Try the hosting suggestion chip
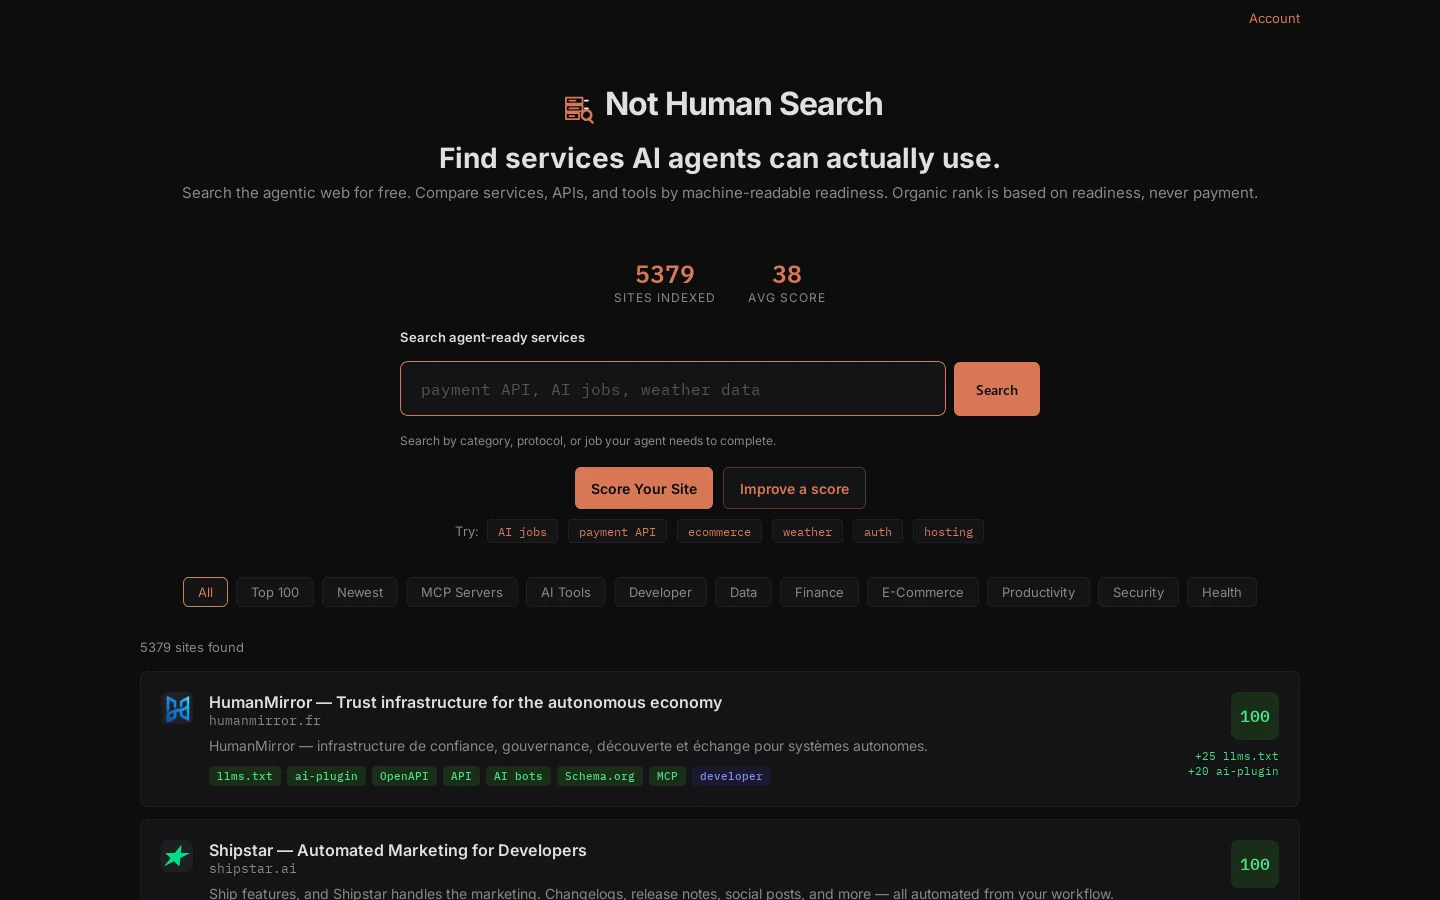 tap(948, 531)
